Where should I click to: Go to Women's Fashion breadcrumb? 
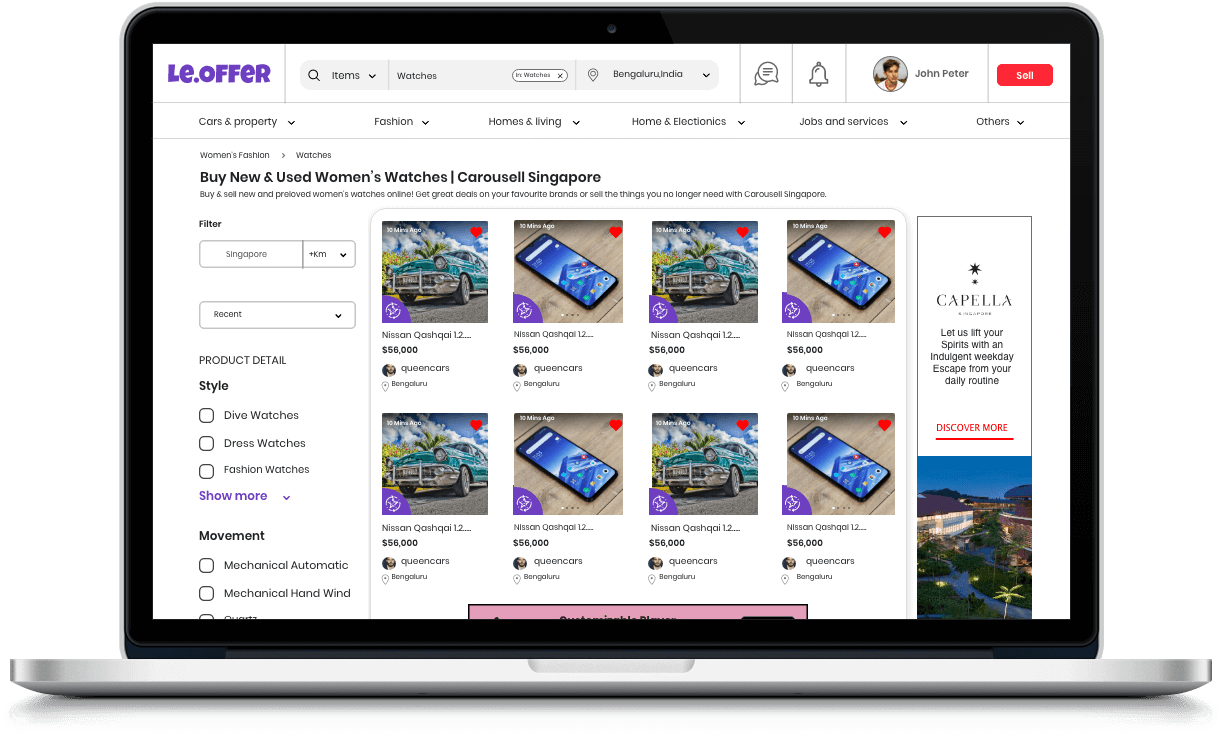click(235, 155)
